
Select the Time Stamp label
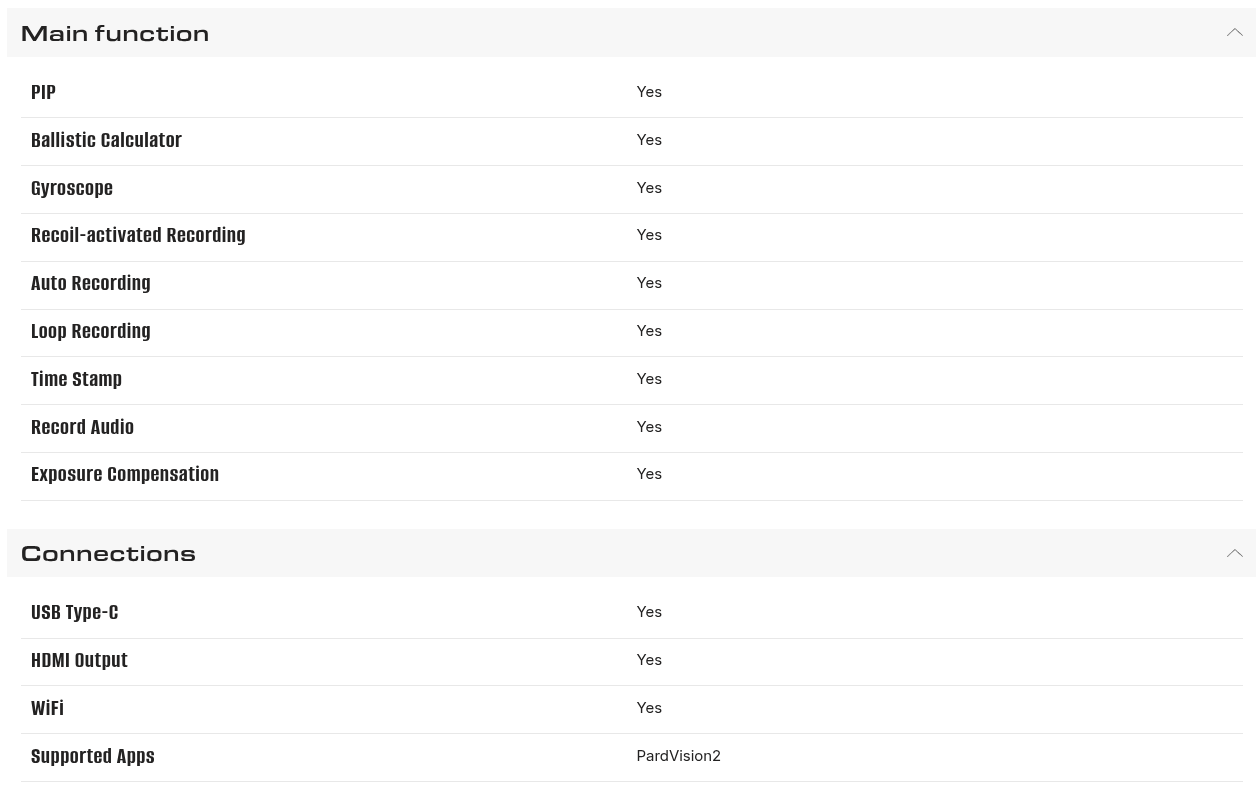coord(76,379)
